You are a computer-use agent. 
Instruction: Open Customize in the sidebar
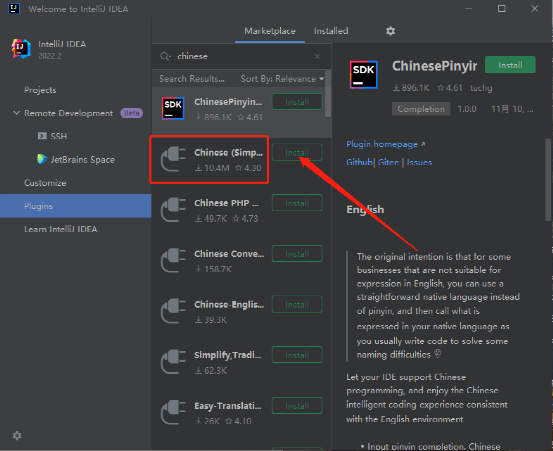[45, 183]
